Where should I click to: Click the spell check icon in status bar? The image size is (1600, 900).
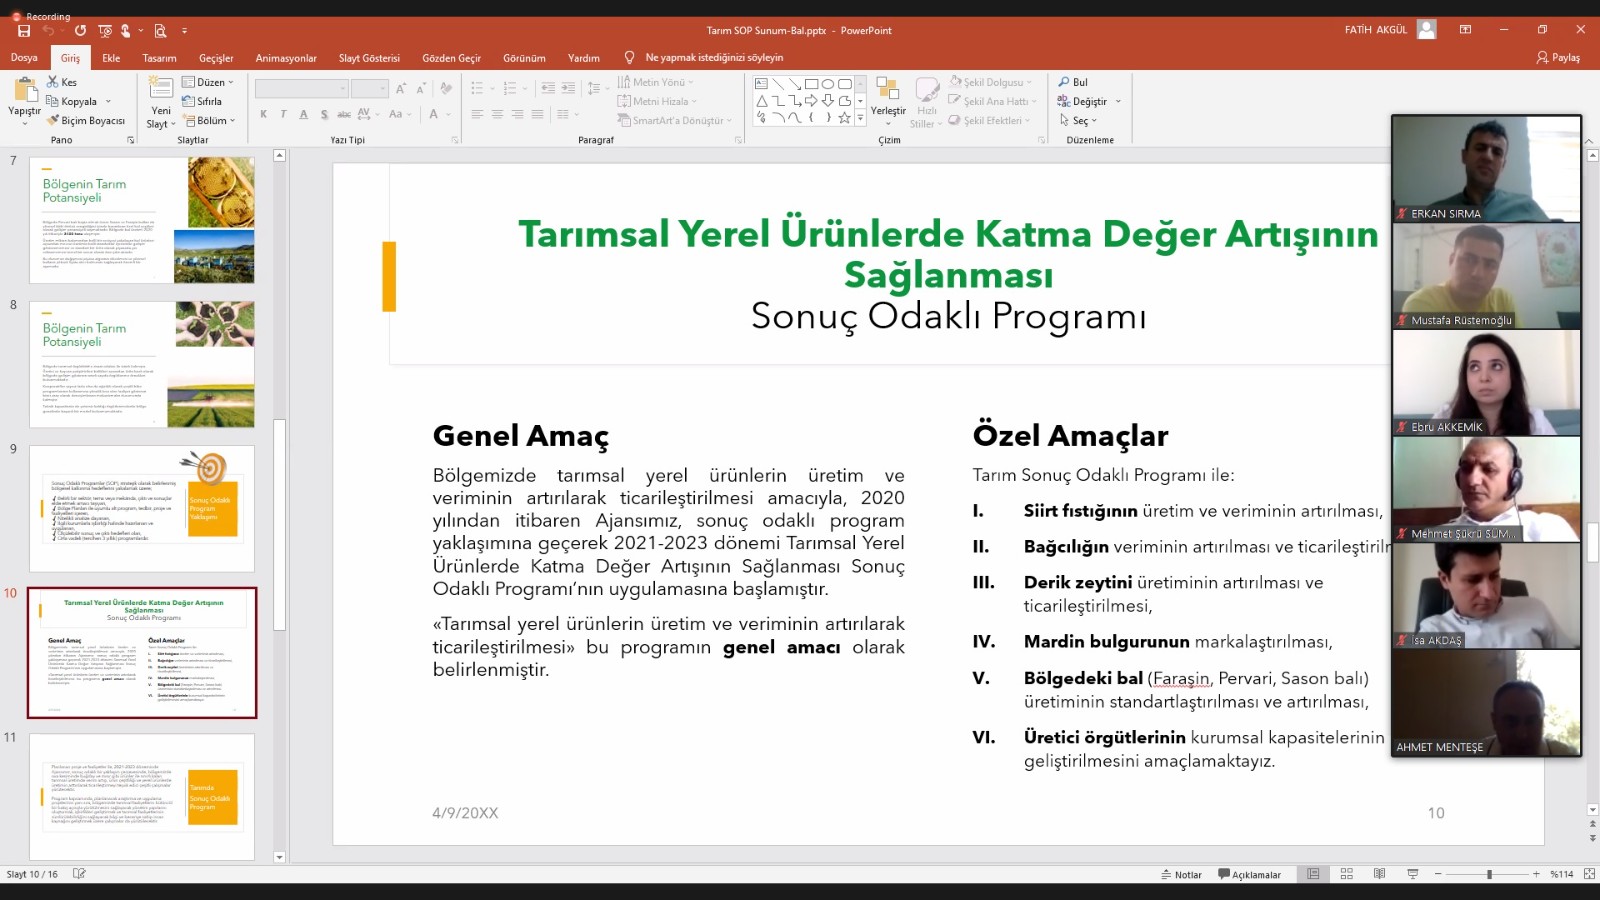coord(79,874)
